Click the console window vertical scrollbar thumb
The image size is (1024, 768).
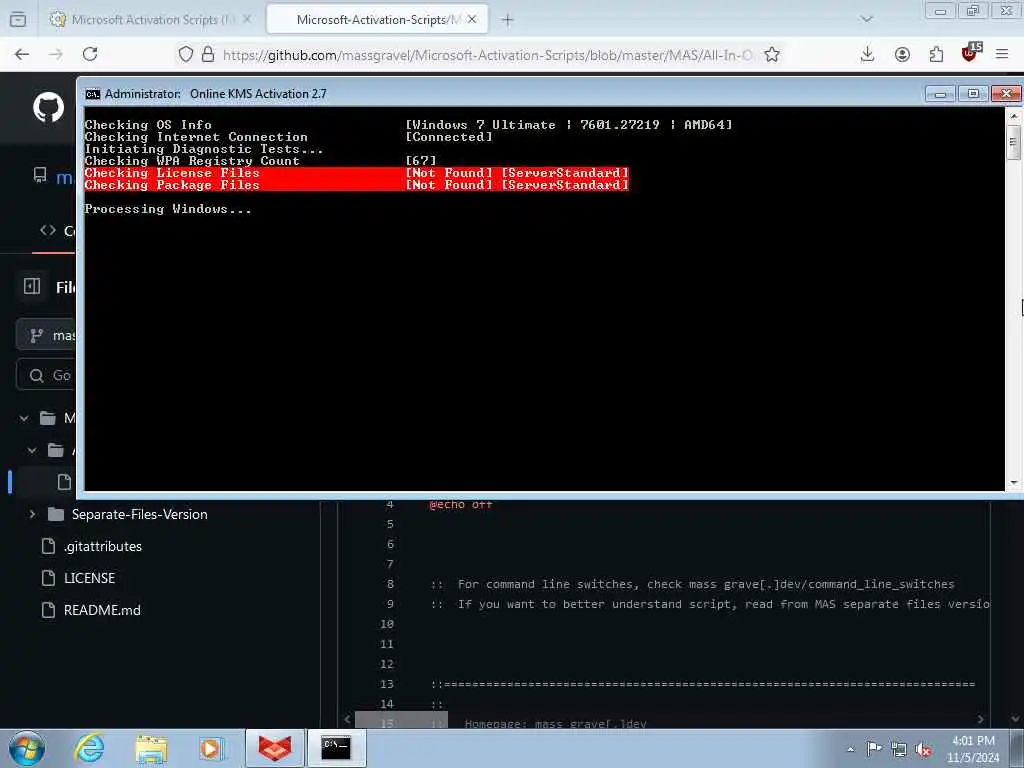coord(1014,143)
